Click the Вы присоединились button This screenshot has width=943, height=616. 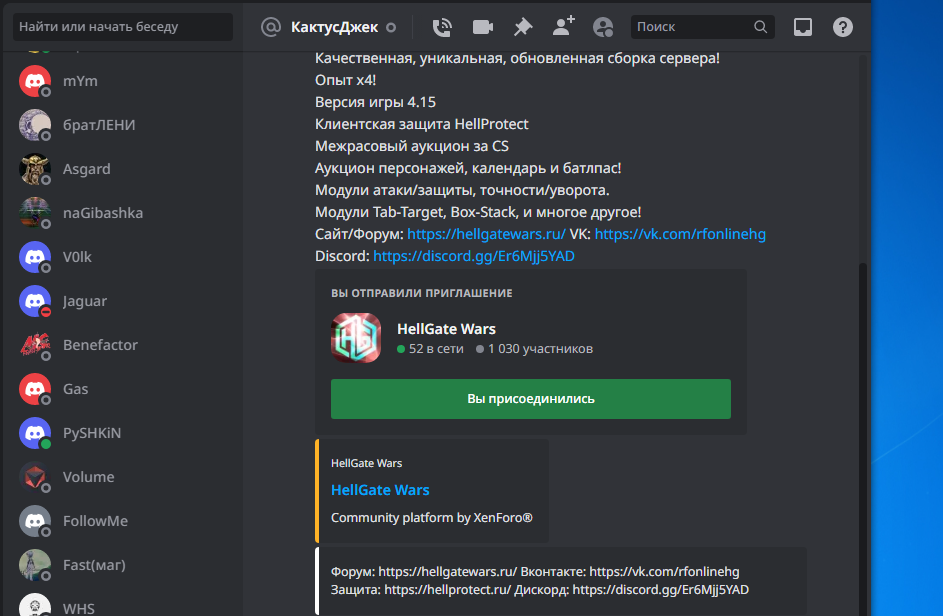(x=530, y=399)
